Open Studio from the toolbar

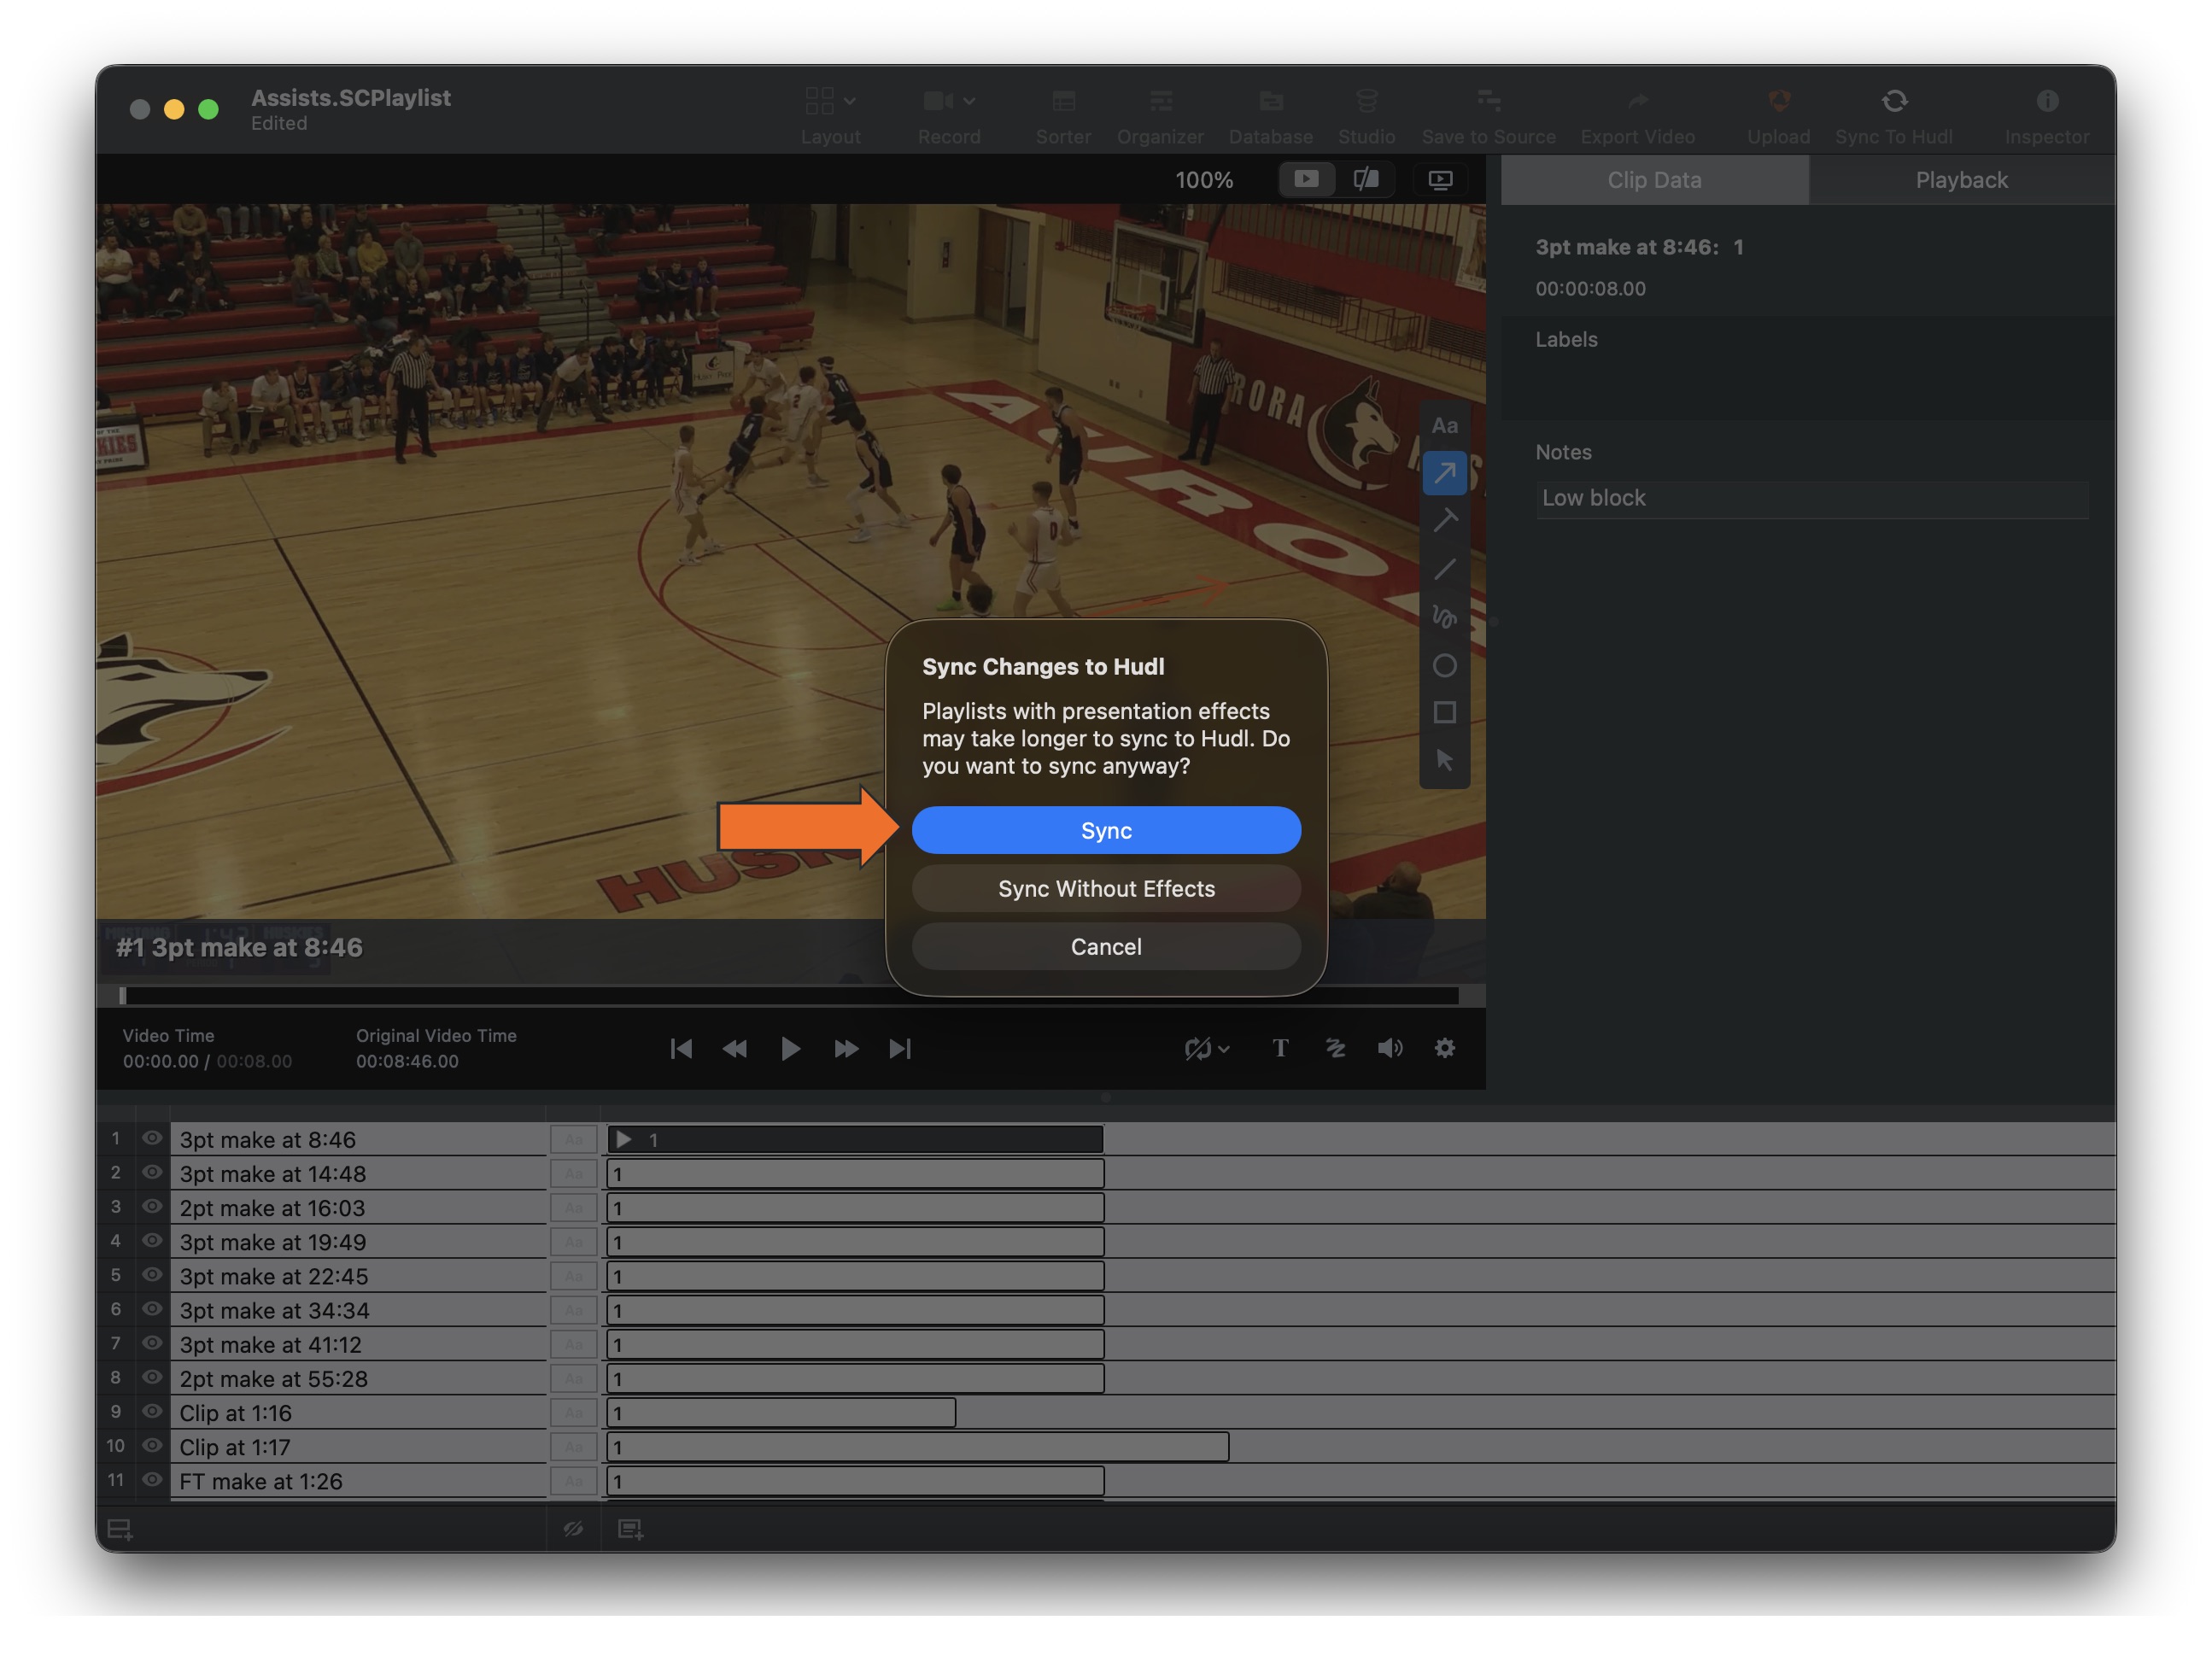coord(1366,116)
